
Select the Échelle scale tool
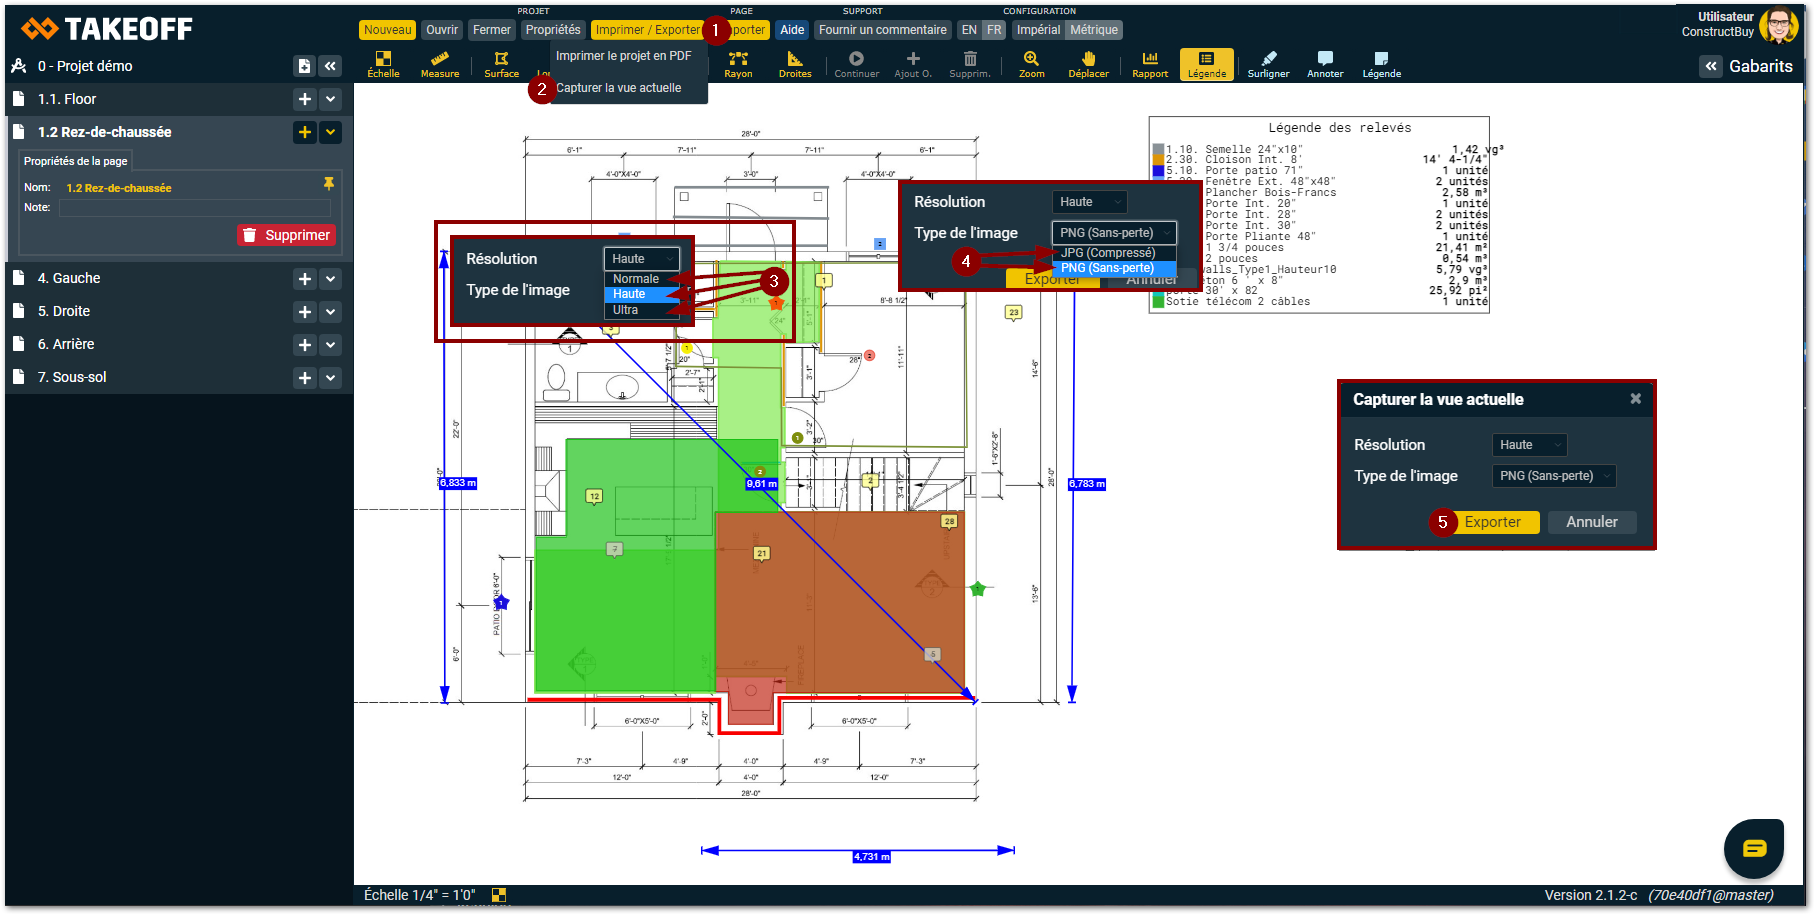[383, 65]
